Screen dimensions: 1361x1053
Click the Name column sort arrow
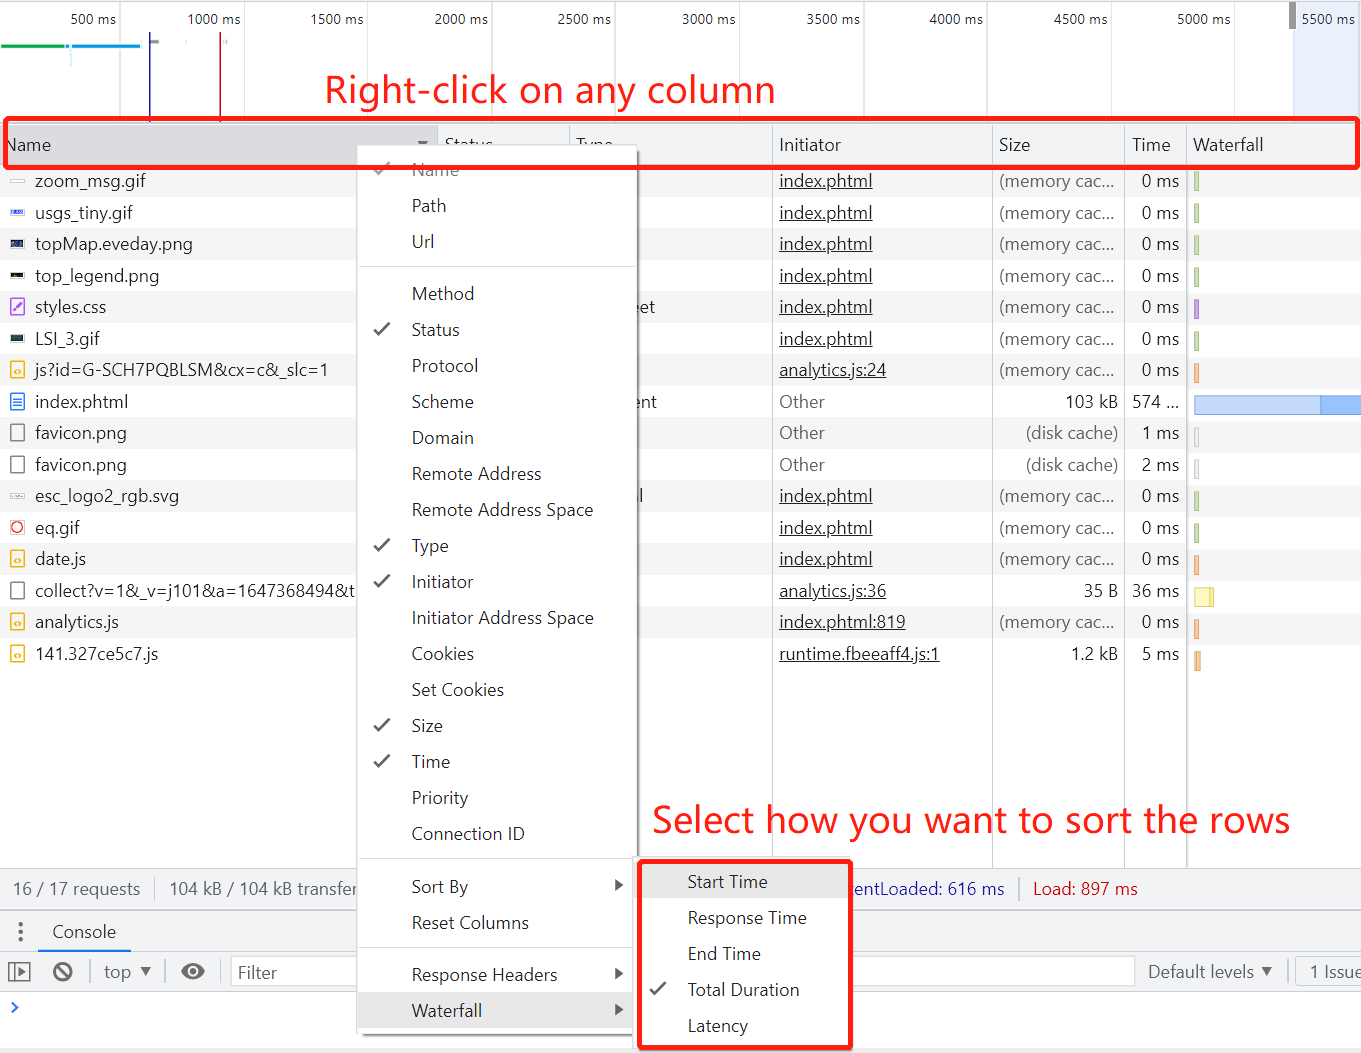423,145
